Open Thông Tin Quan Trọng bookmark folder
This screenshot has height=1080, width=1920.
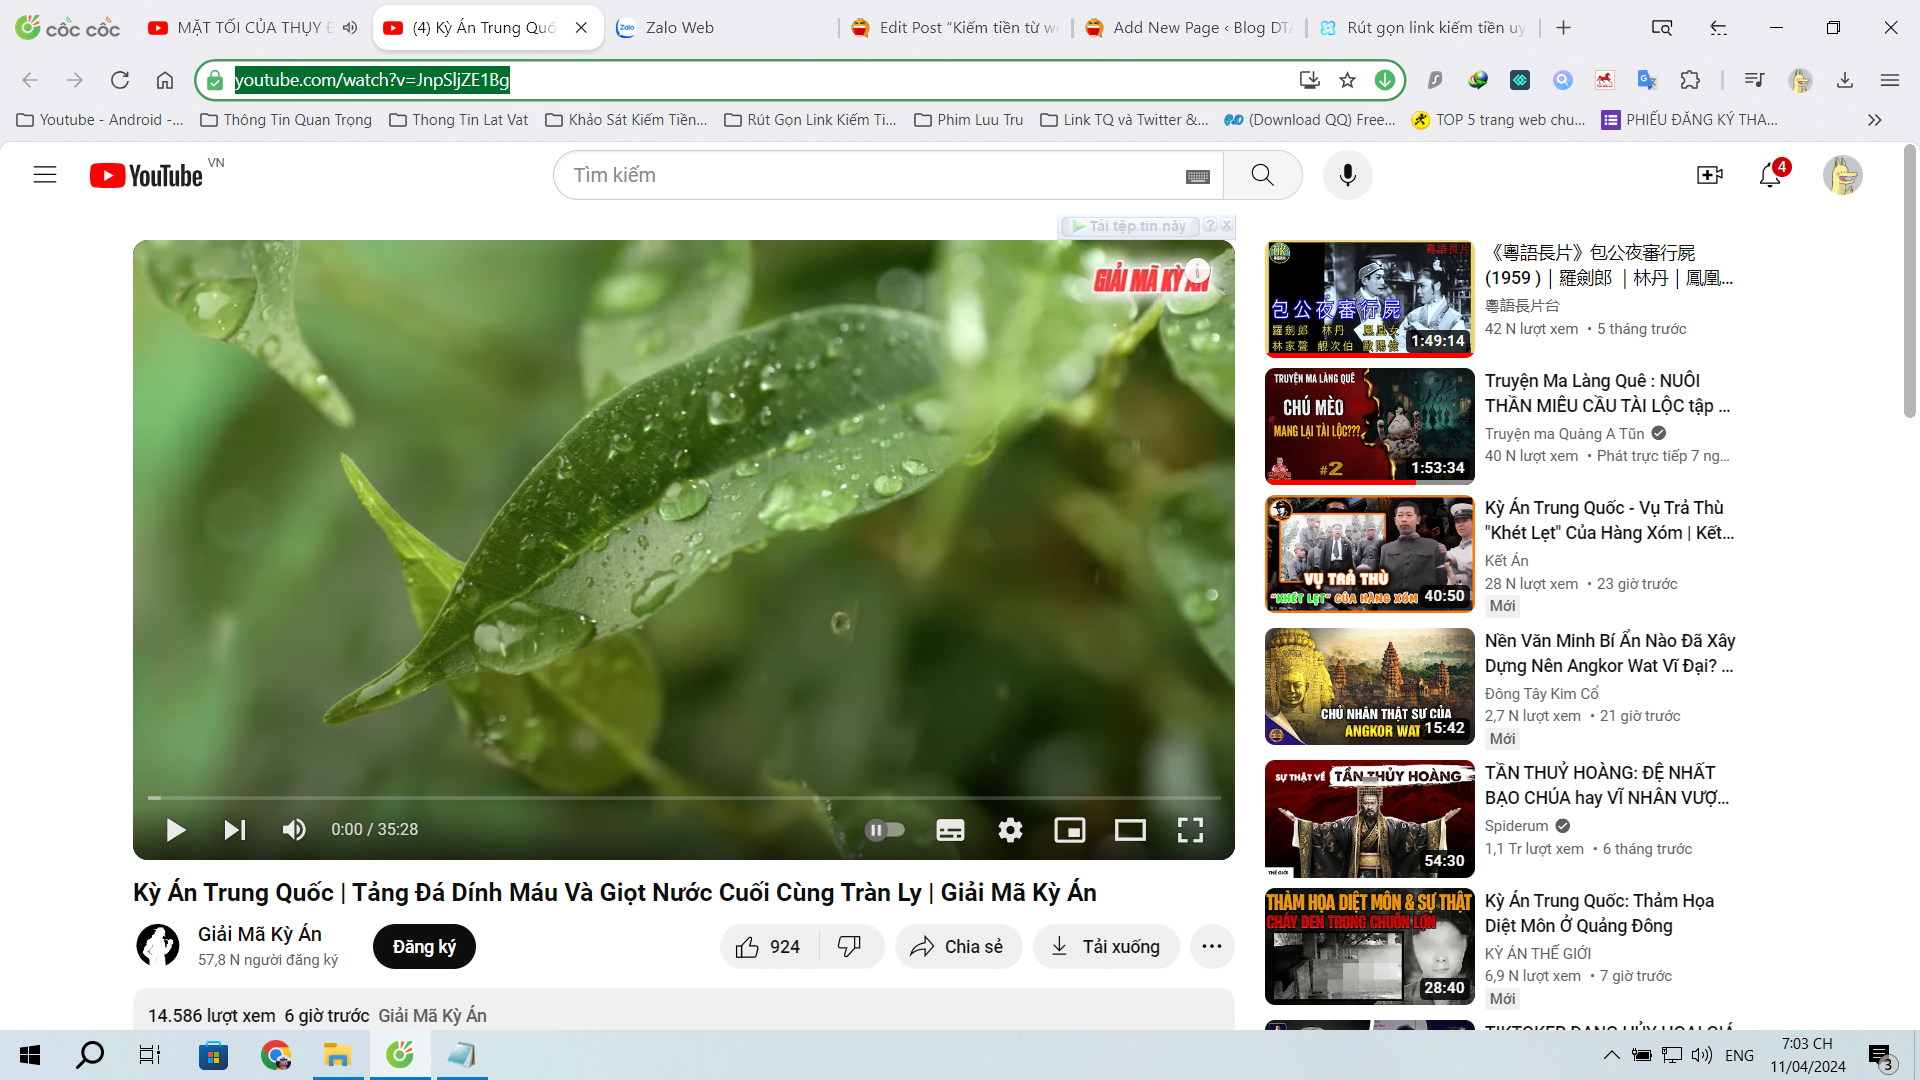(x=286, y=120)
